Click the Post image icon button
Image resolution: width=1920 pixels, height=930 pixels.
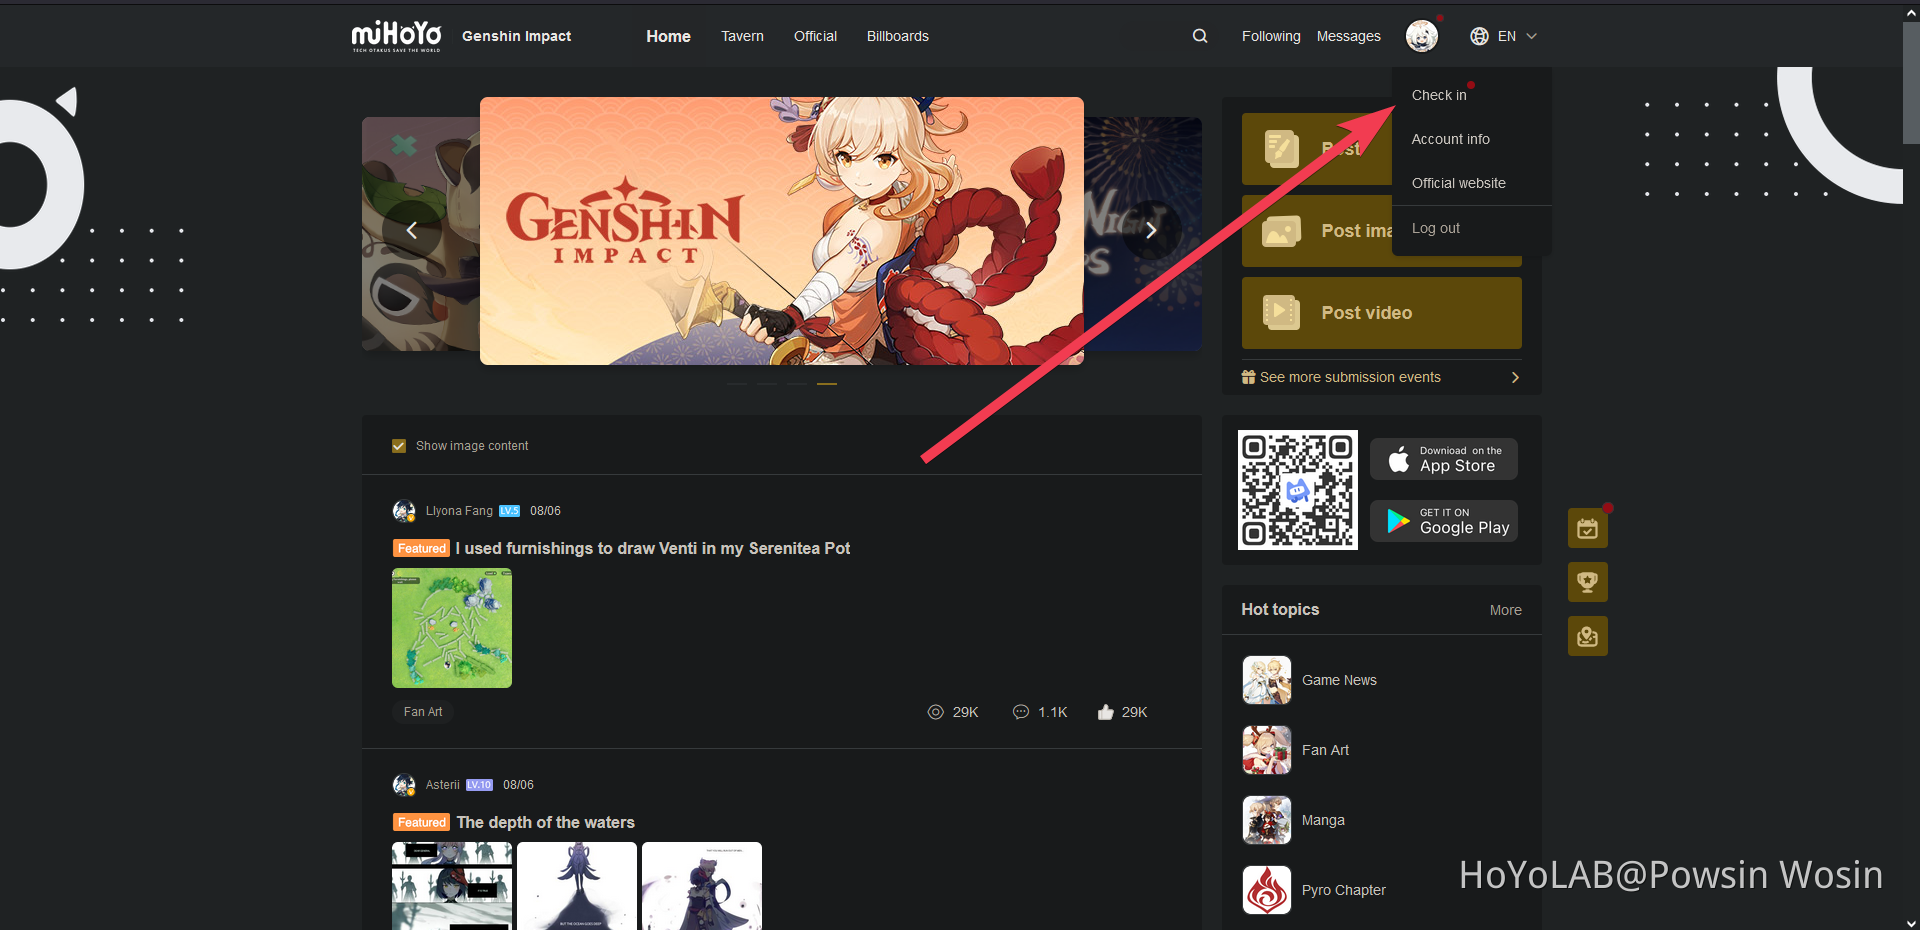coord(1281,231)
